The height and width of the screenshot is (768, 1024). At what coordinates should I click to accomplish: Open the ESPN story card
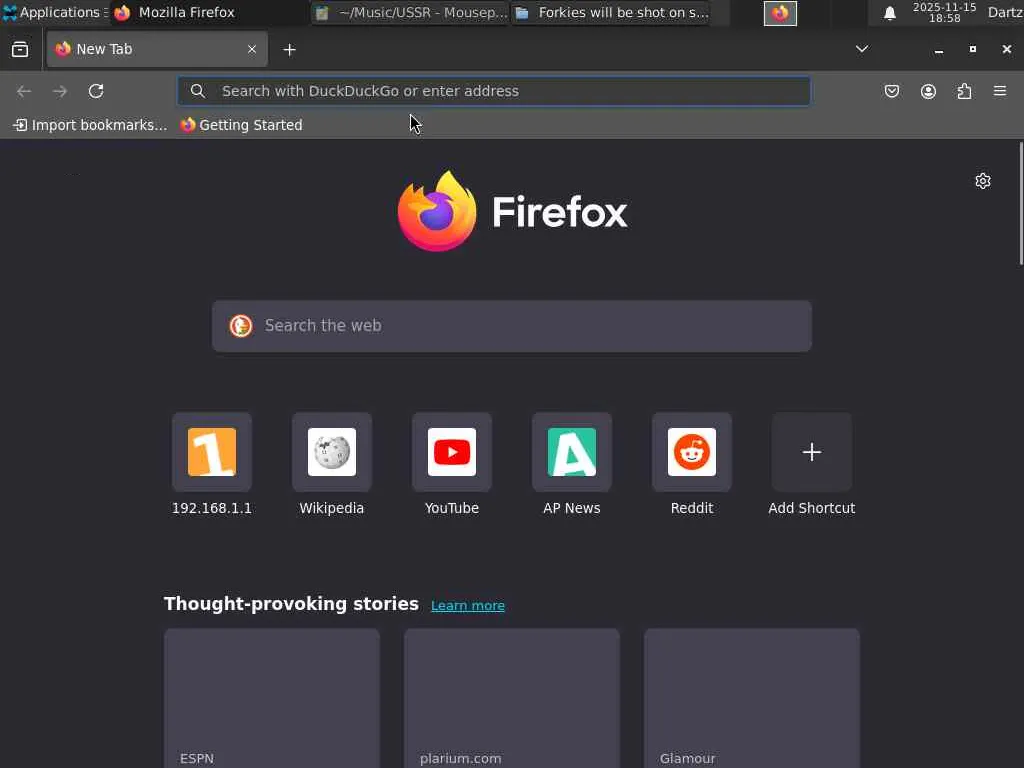[x=272, y=698]
